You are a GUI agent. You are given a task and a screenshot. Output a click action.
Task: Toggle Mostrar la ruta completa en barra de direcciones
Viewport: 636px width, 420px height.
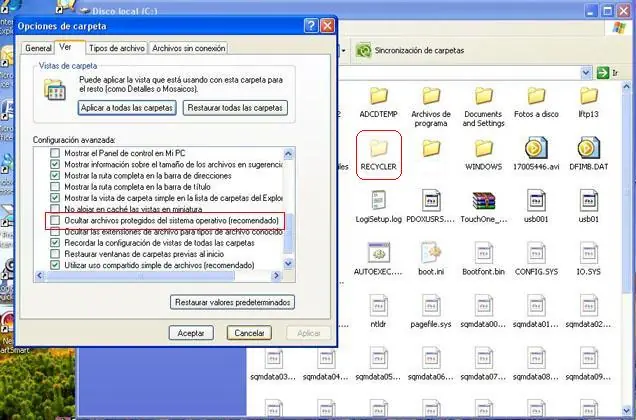pyautogui.click(x=55, y=176)
